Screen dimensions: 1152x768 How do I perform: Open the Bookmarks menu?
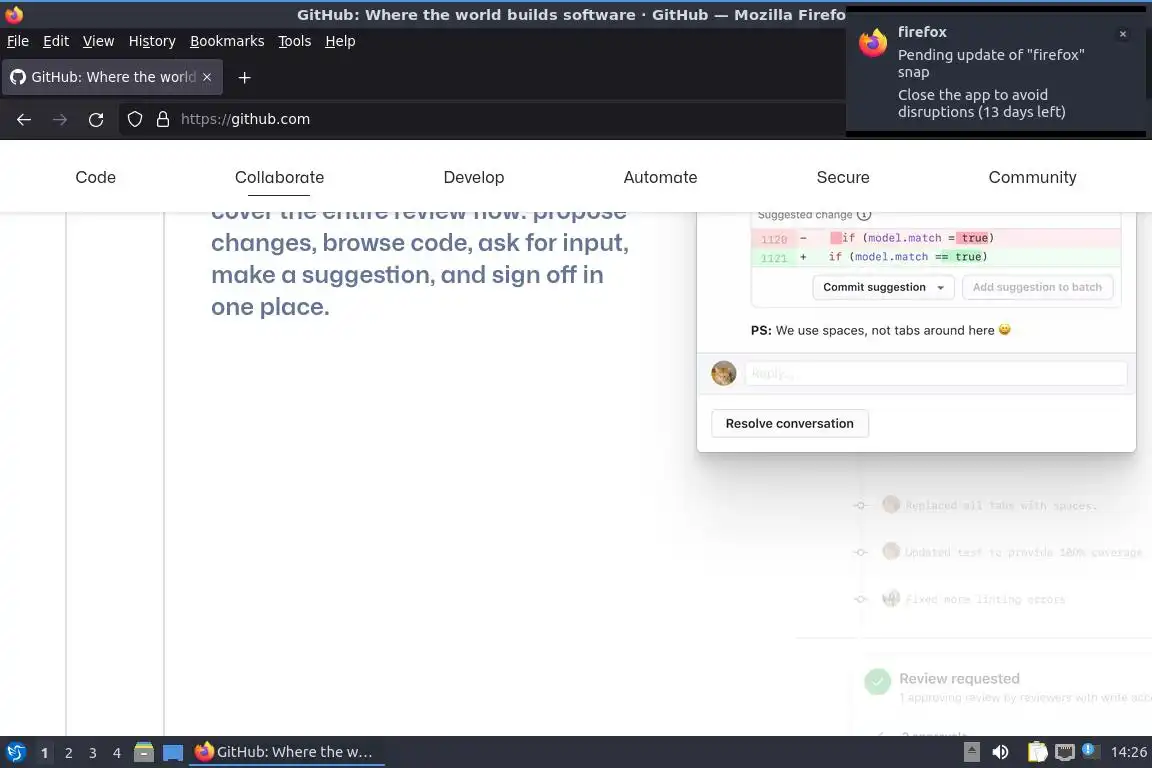(x=227, y=41)
